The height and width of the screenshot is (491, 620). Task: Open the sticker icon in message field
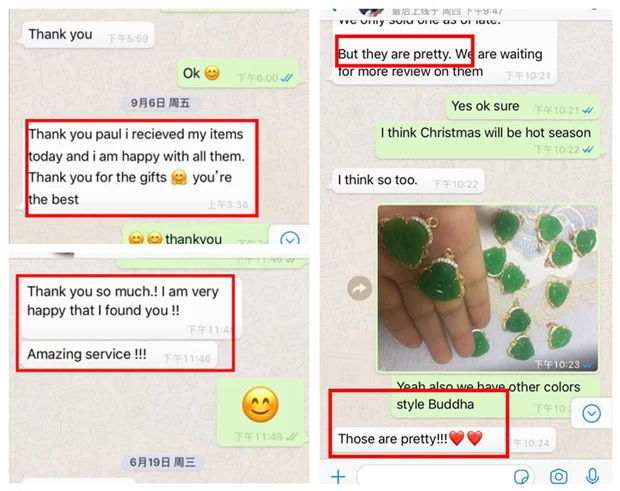coord(521,476)
